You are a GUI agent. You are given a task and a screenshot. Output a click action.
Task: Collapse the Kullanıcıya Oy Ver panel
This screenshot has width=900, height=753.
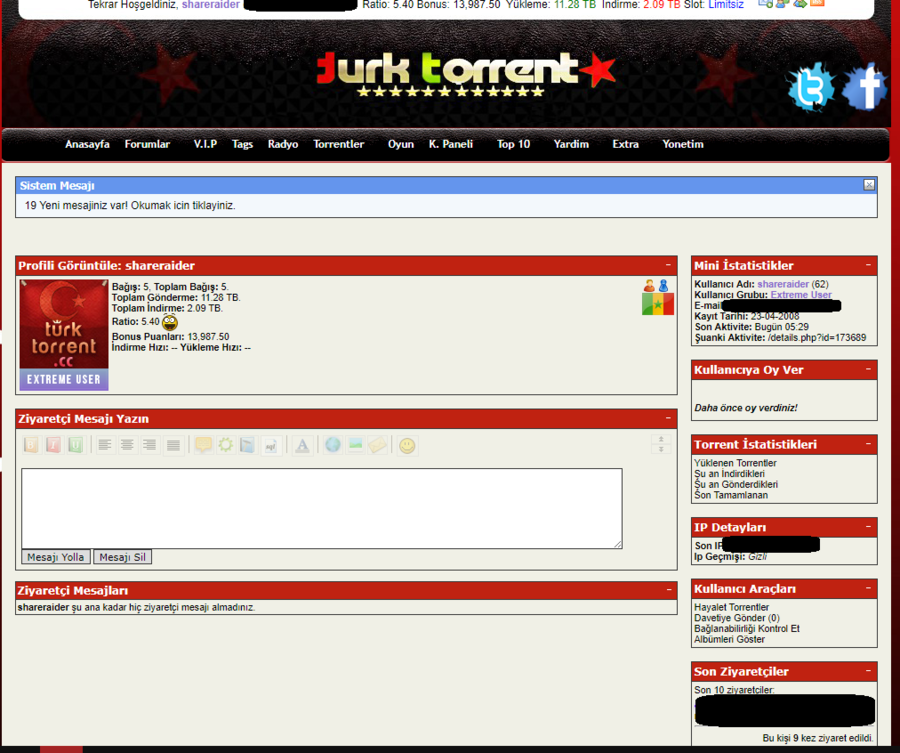pyautogui.click(x=868, y=369)
